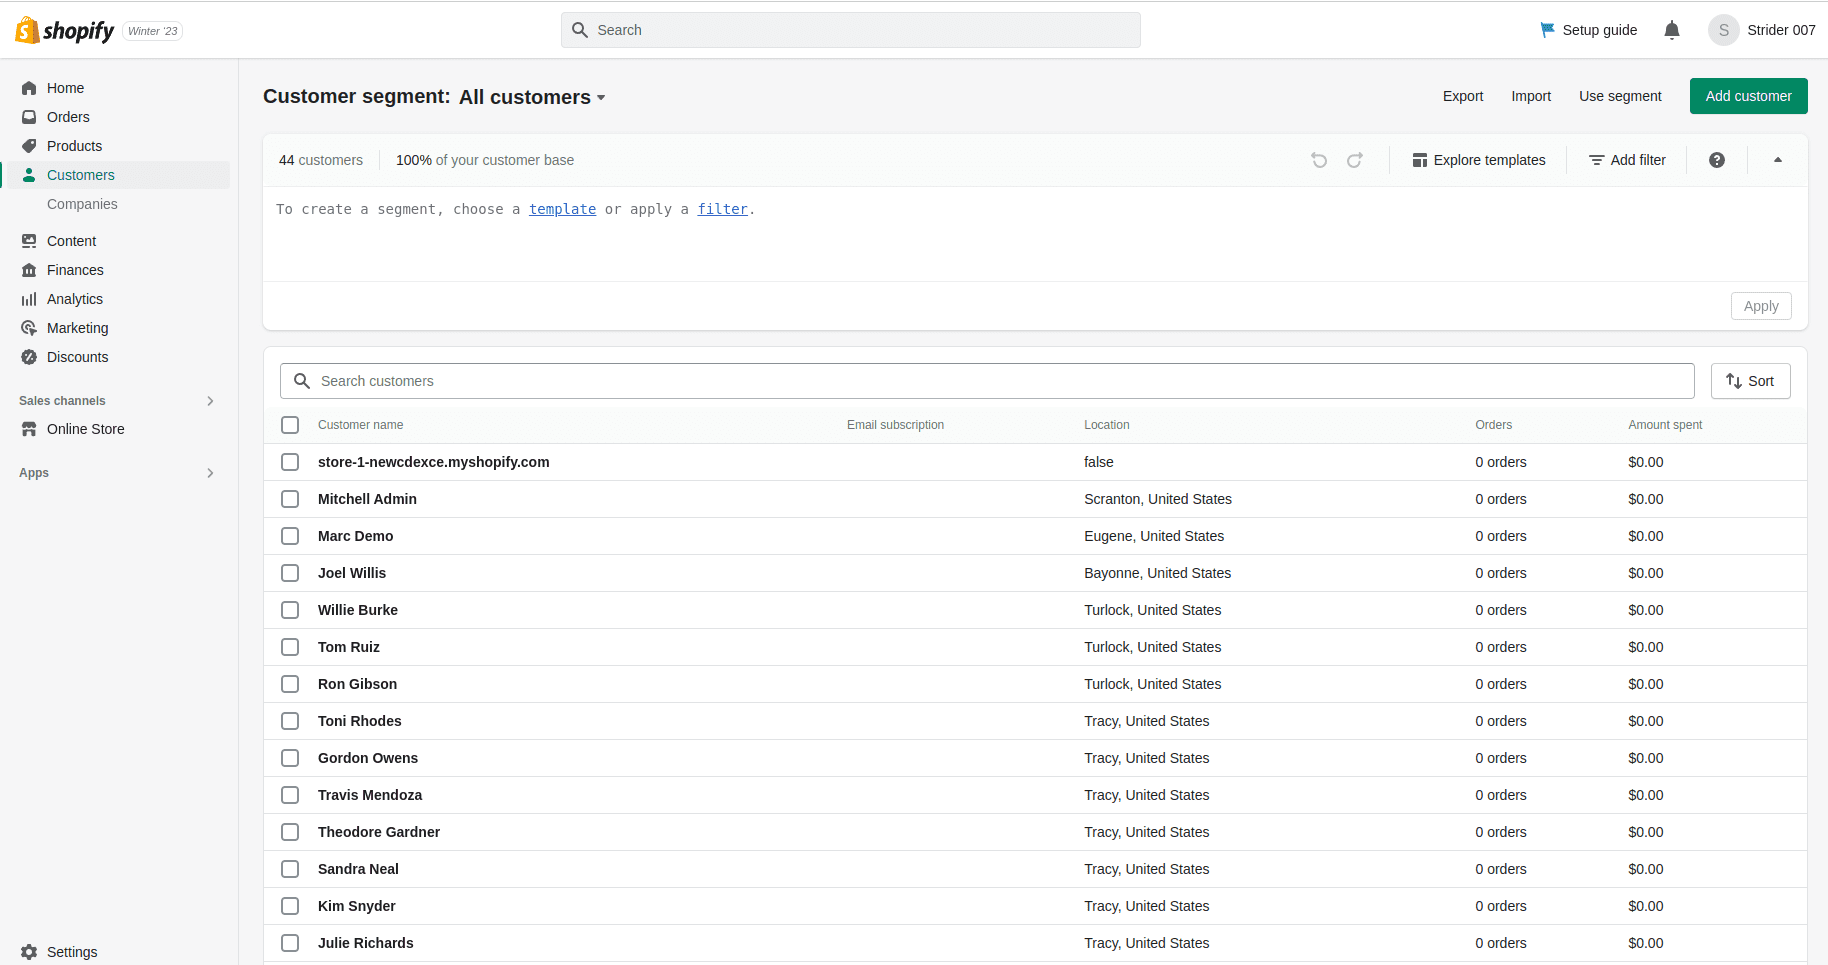Select the Mitchell Admin checkbox

coord(290,499)
